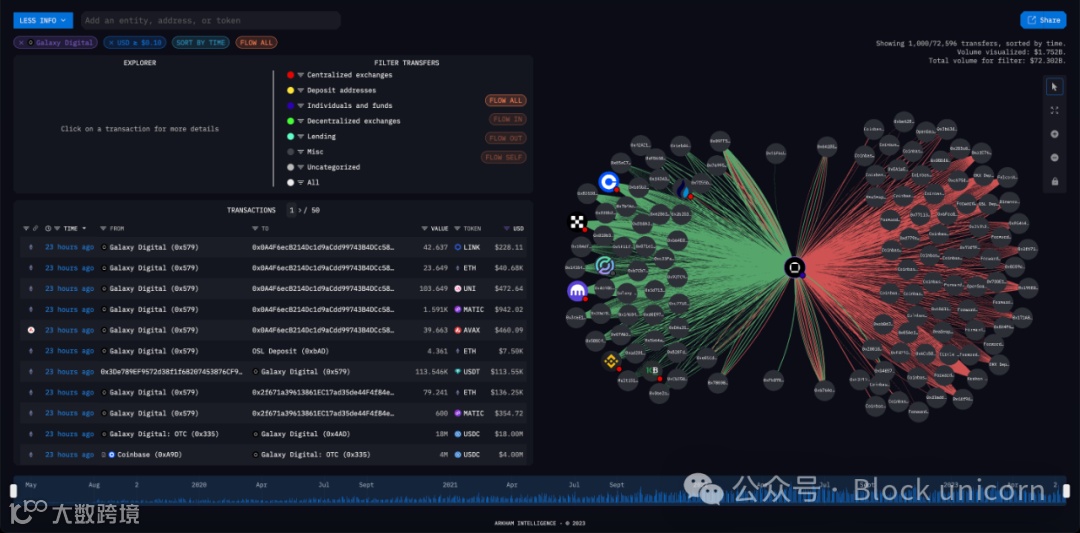The width and height of the screenshot is (1080, 533).
Task: Open the TO column filter
Action: [255, 228]
